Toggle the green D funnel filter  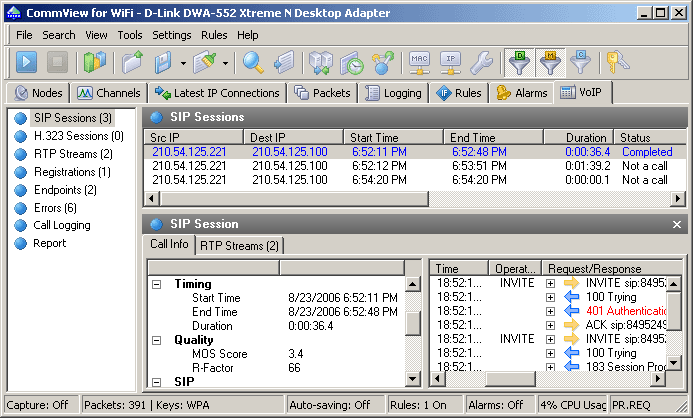point(519,62)
